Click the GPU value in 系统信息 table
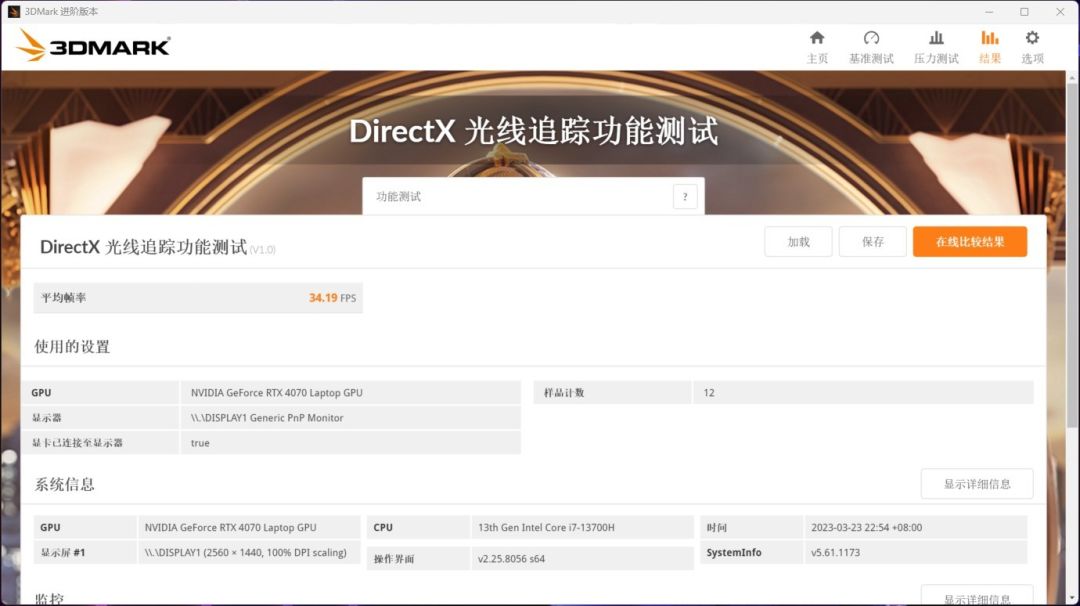This screenshot has width=1080, height=606. [x=230, y=527]
